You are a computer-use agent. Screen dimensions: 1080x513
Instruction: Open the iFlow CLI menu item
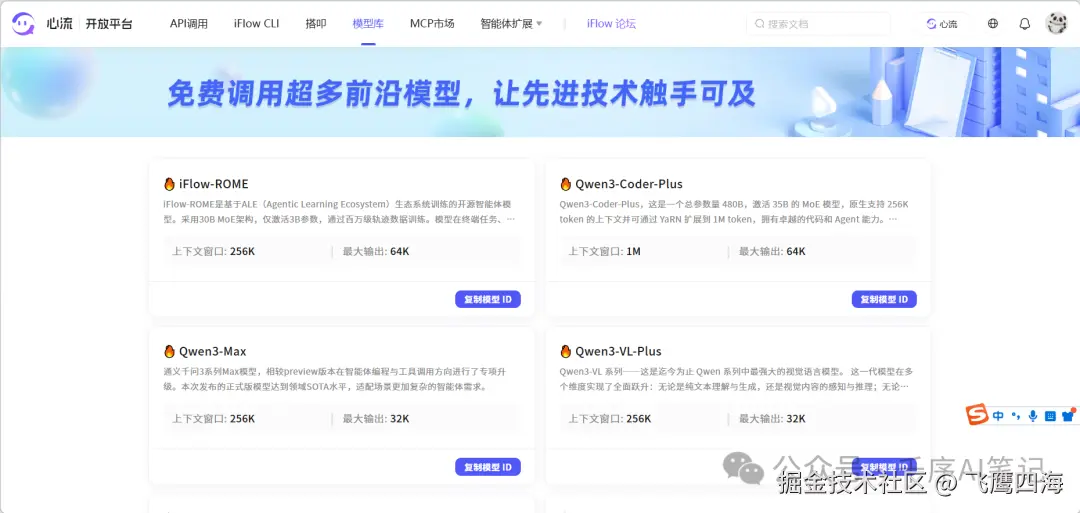[x=256, y=23]
